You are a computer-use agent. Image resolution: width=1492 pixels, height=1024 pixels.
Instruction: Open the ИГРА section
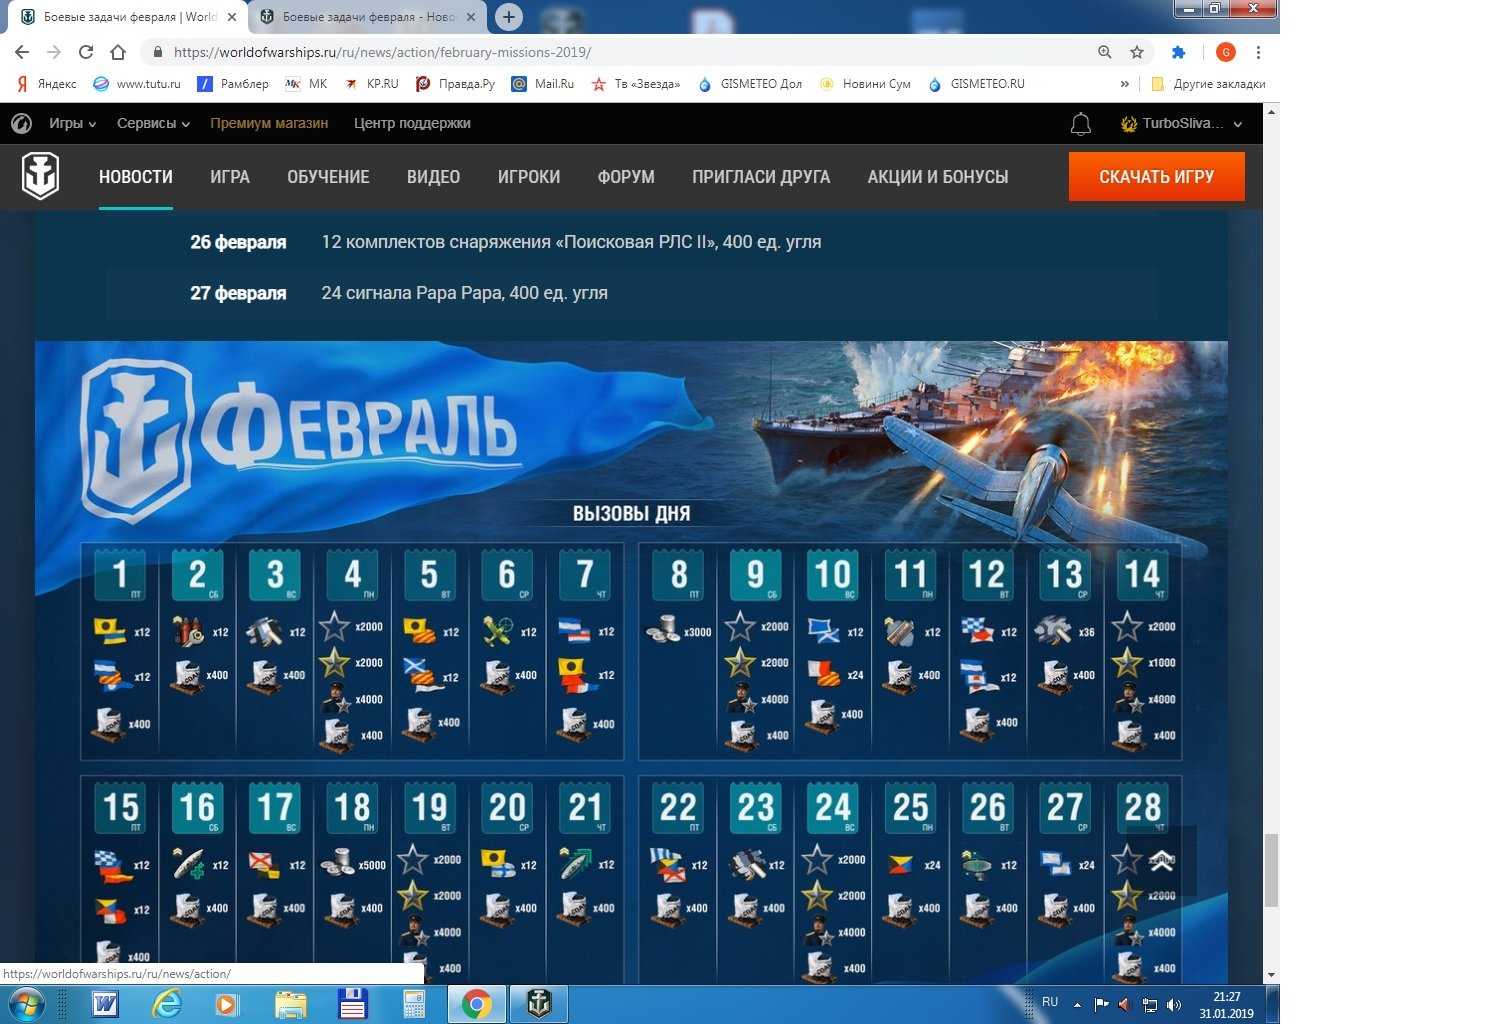(230, 177)
